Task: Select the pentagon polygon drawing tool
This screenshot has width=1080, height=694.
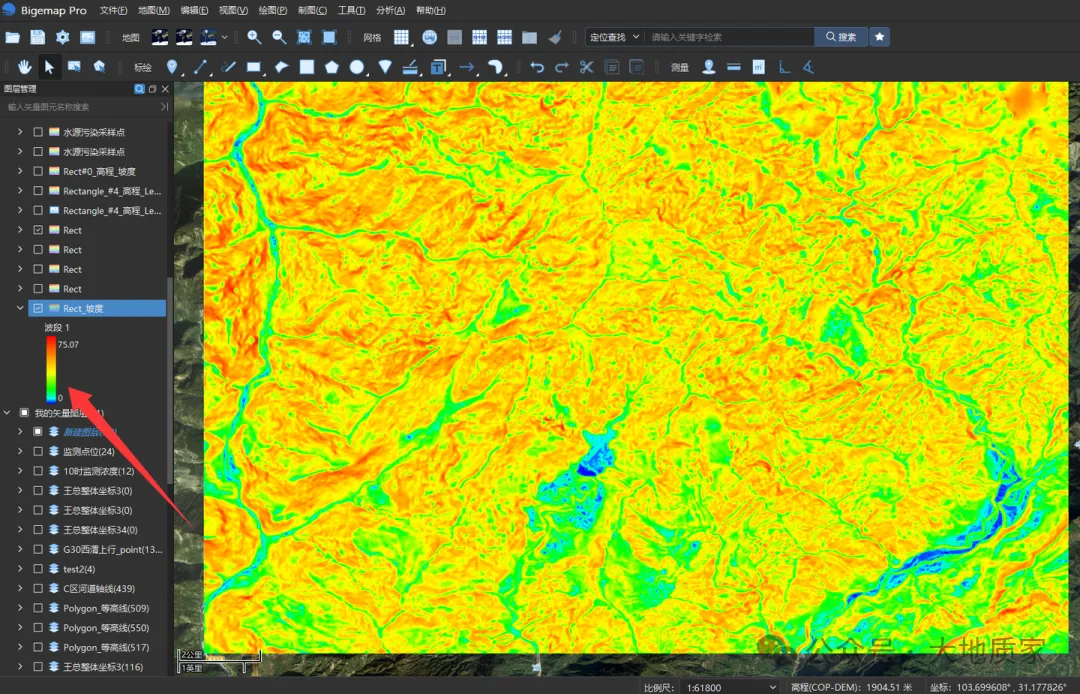Action: (x=332, y=67)
